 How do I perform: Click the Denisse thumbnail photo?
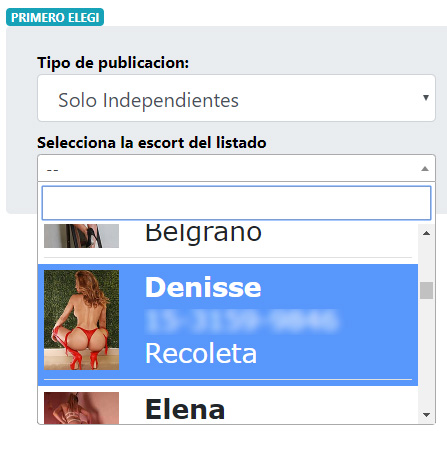(81, 320)
